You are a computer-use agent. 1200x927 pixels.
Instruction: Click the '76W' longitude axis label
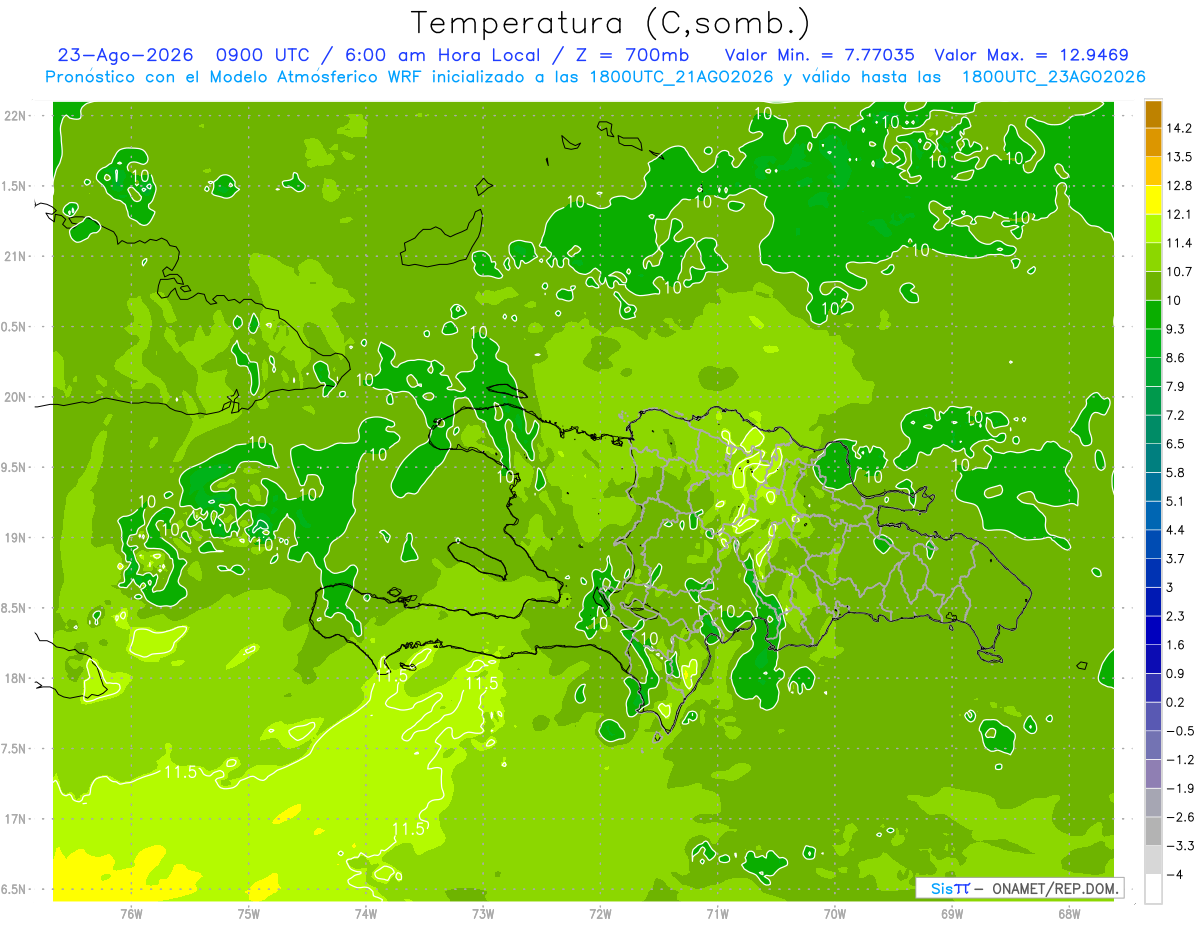[x=132, y=914]
